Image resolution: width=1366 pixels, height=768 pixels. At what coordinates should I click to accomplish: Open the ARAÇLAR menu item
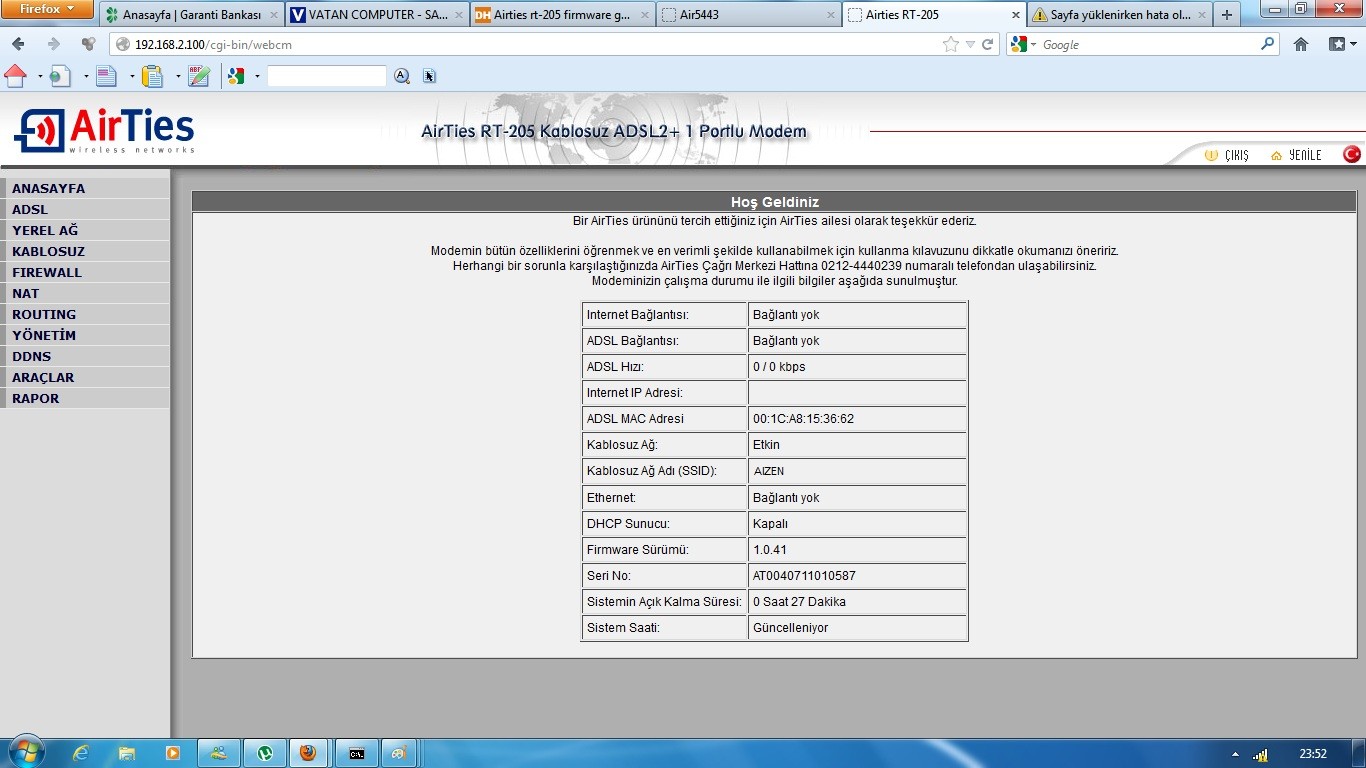(x=85, y=377)
